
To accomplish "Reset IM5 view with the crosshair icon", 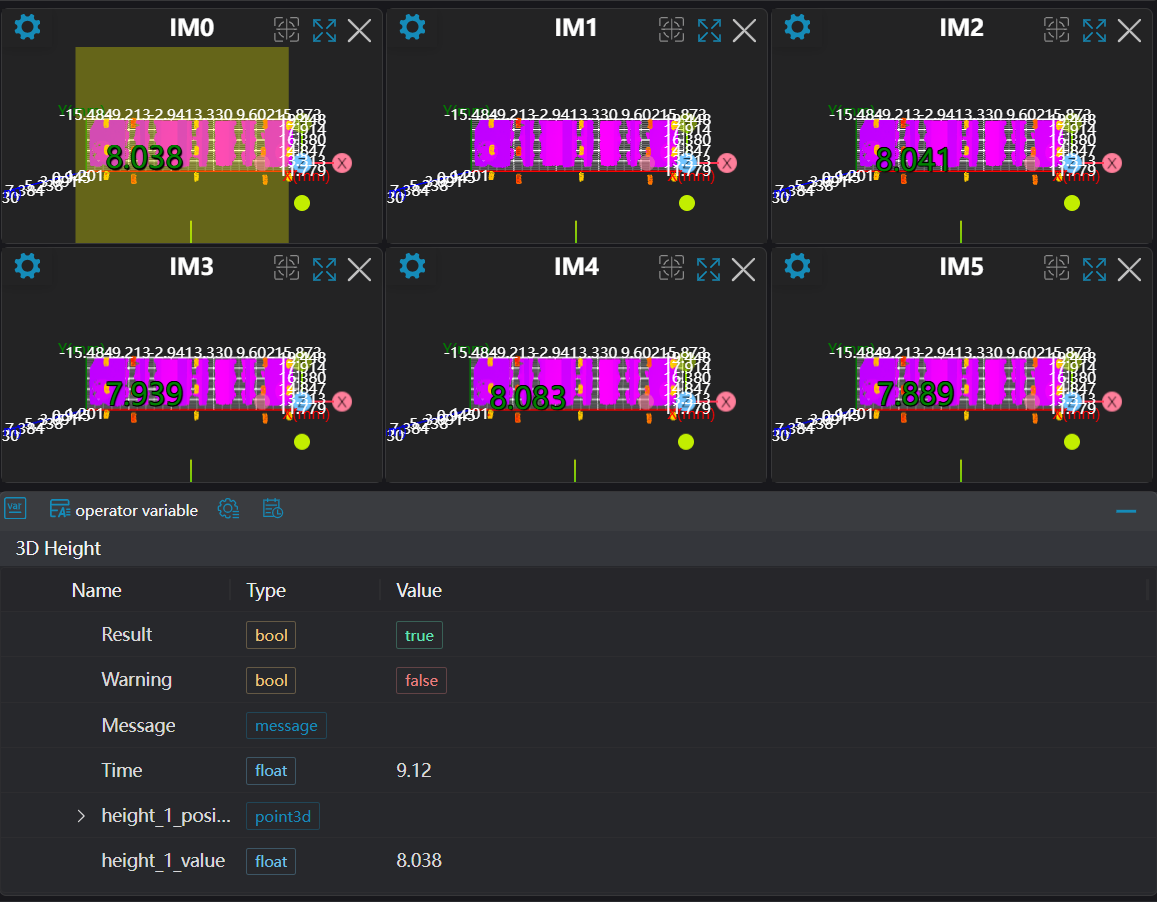I will (1056, 269).
